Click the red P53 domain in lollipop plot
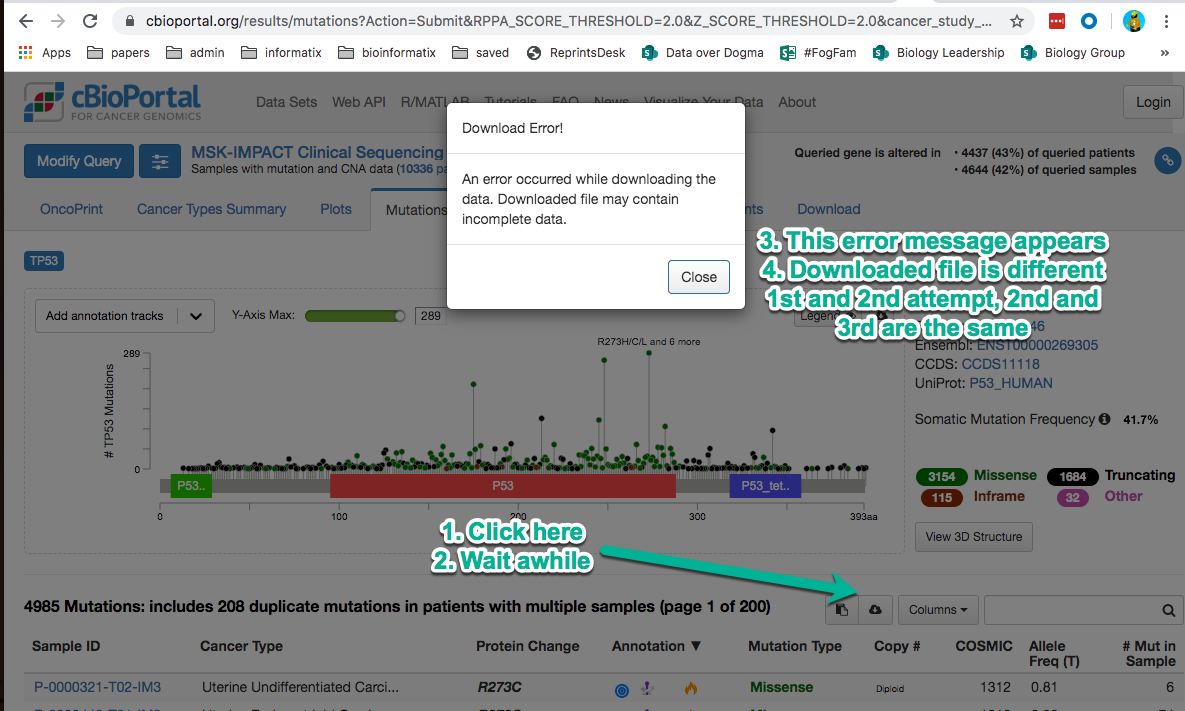This screenshot has height=711, width=1185. (x=503, y=486)
